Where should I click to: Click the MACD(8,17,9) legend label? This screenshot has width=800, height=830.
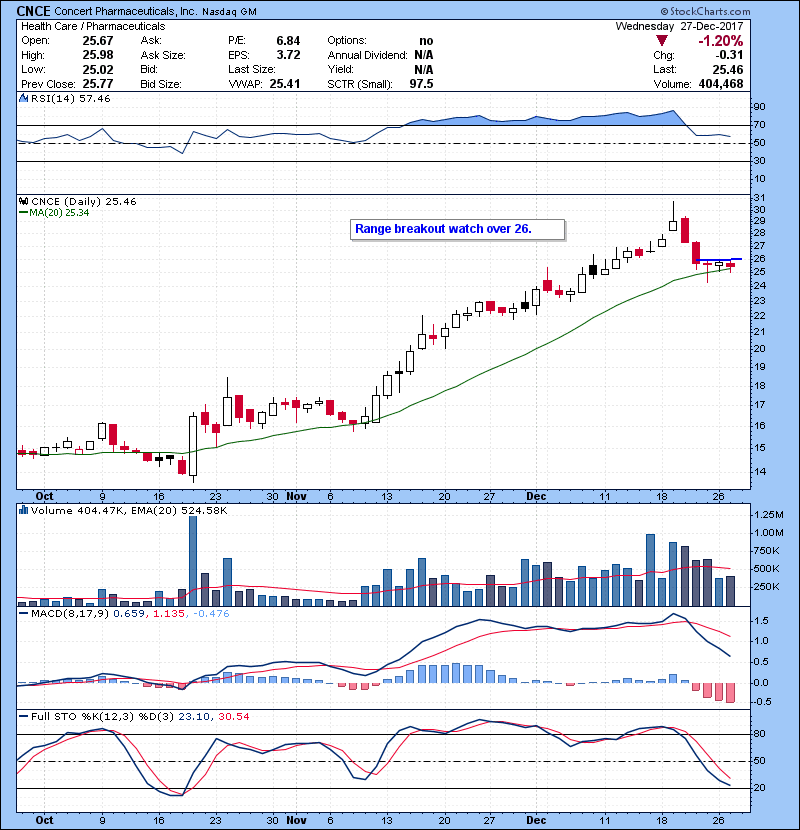(70, 614)
